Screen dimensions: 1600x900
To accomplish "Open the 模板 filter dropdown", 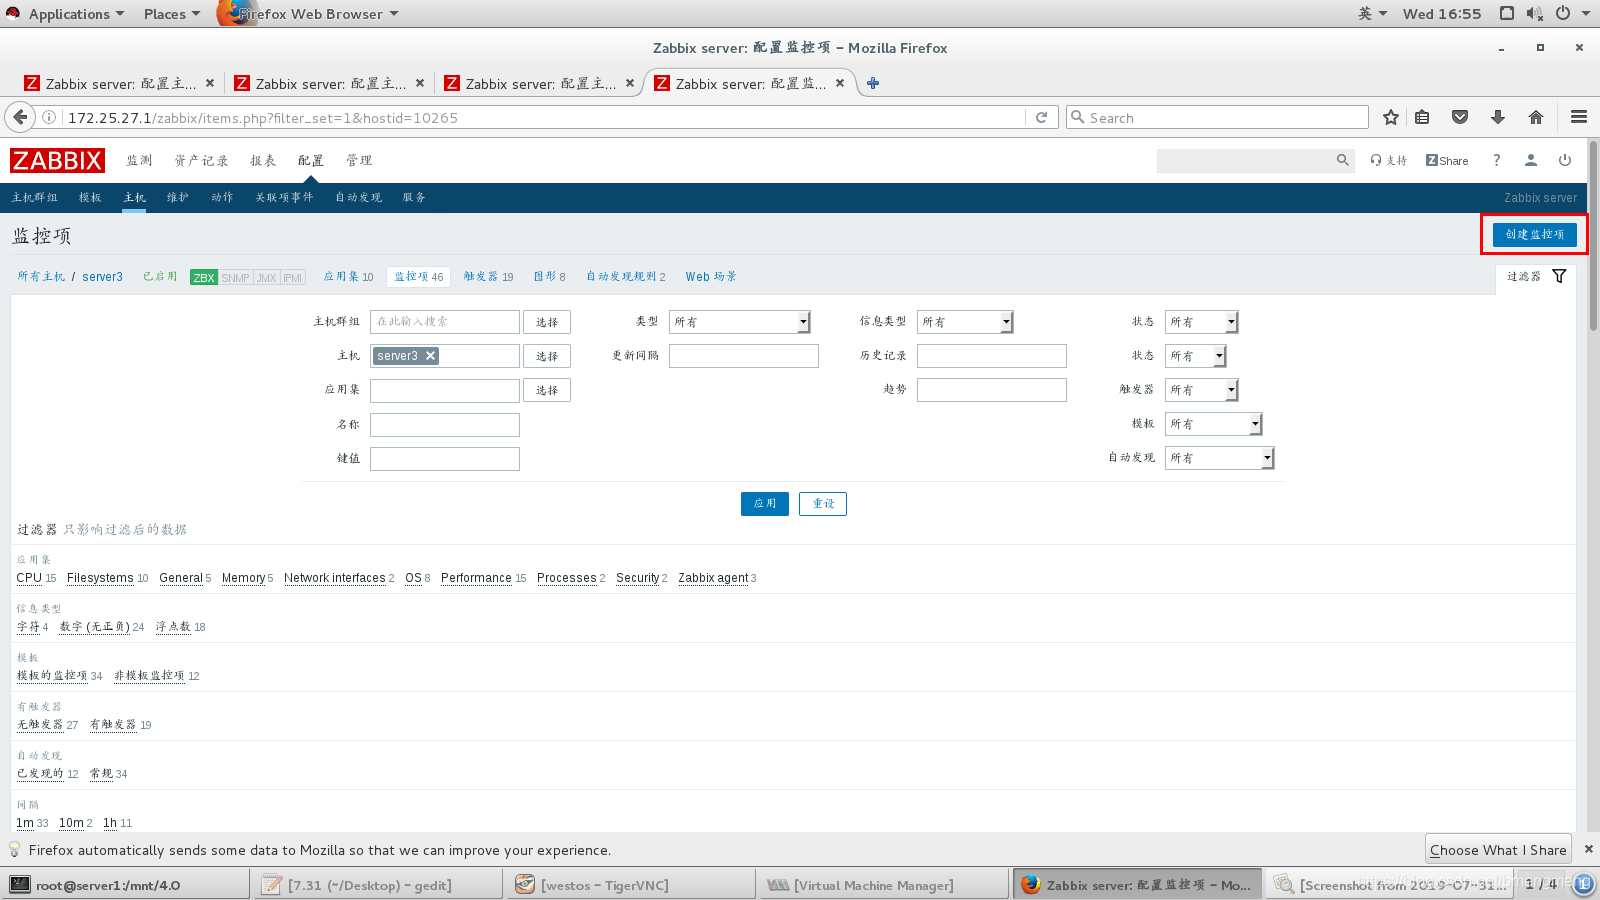I will point(1213,424).
